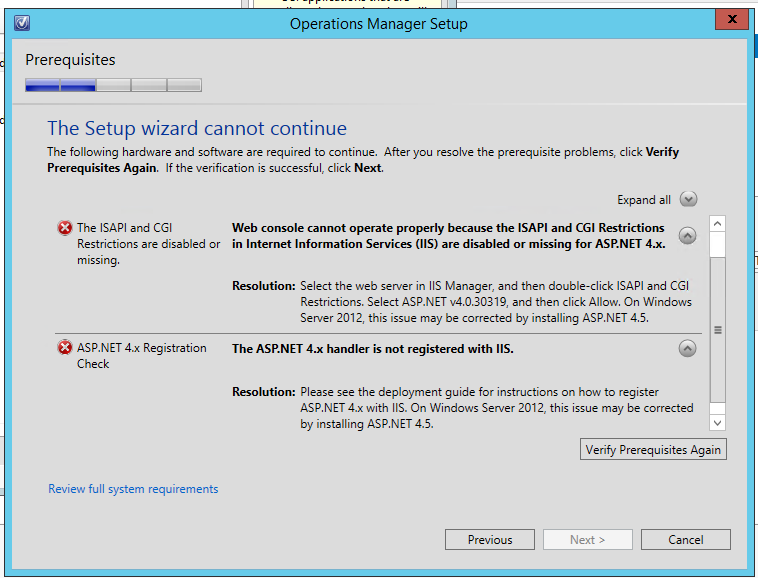Image resolution: width=758 pixels, height=578 pixels.
Task: Click the scrollbar up arrow in results list
Action: (717, 224)
